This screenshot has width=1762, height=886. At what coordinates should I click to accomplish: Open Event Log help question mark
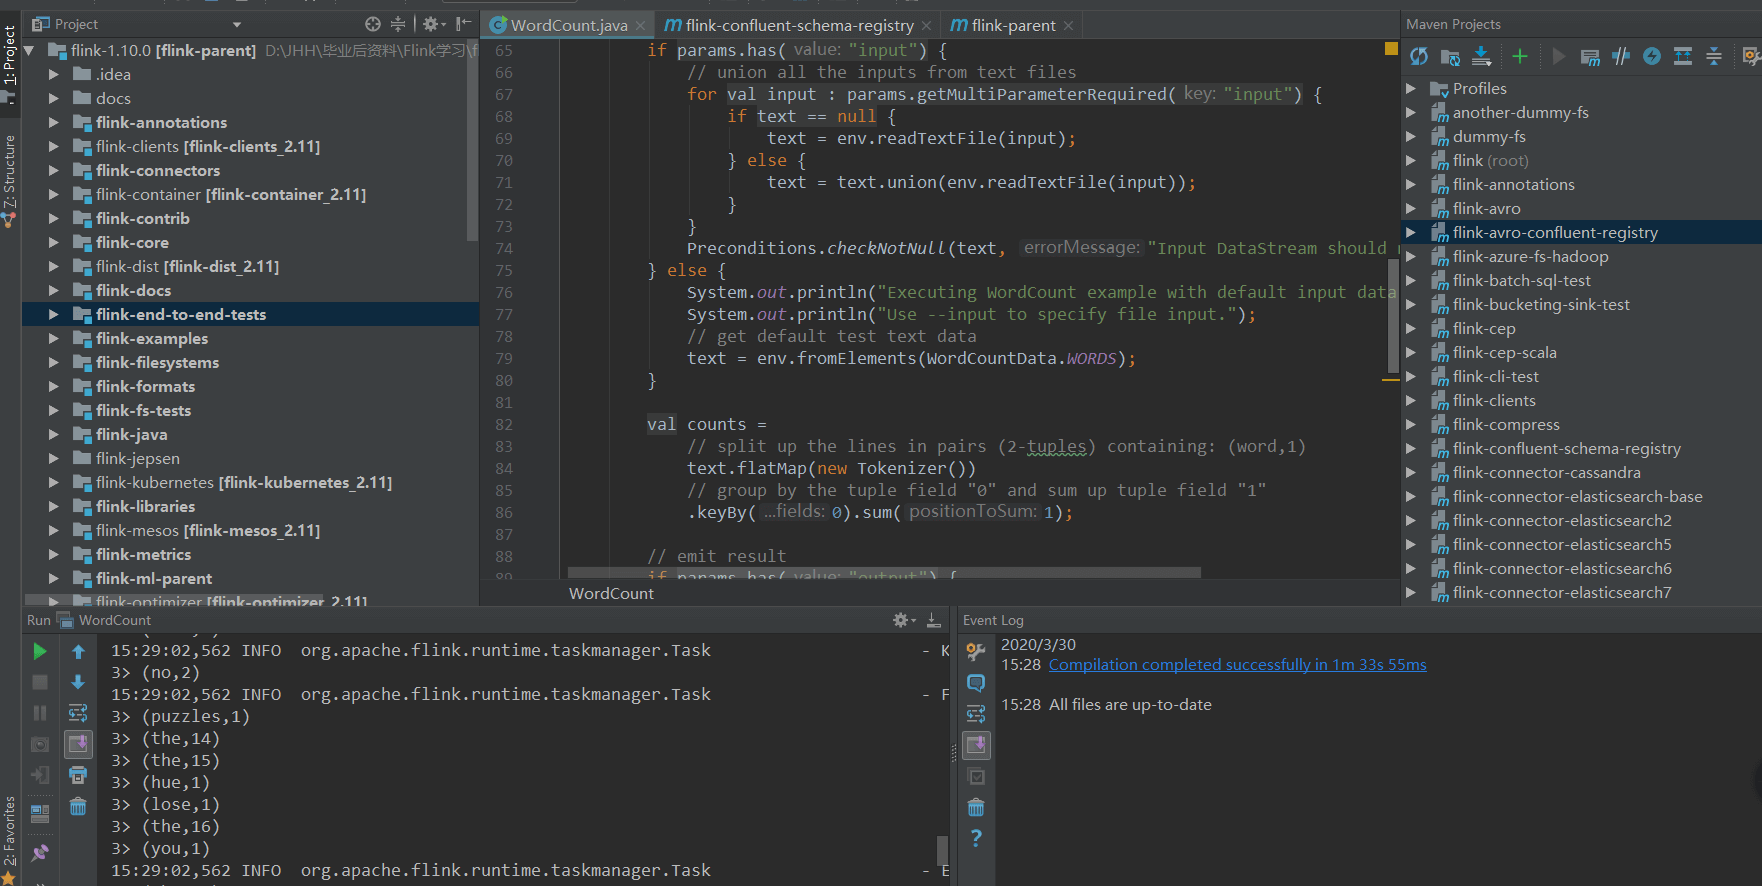(976, 838)
